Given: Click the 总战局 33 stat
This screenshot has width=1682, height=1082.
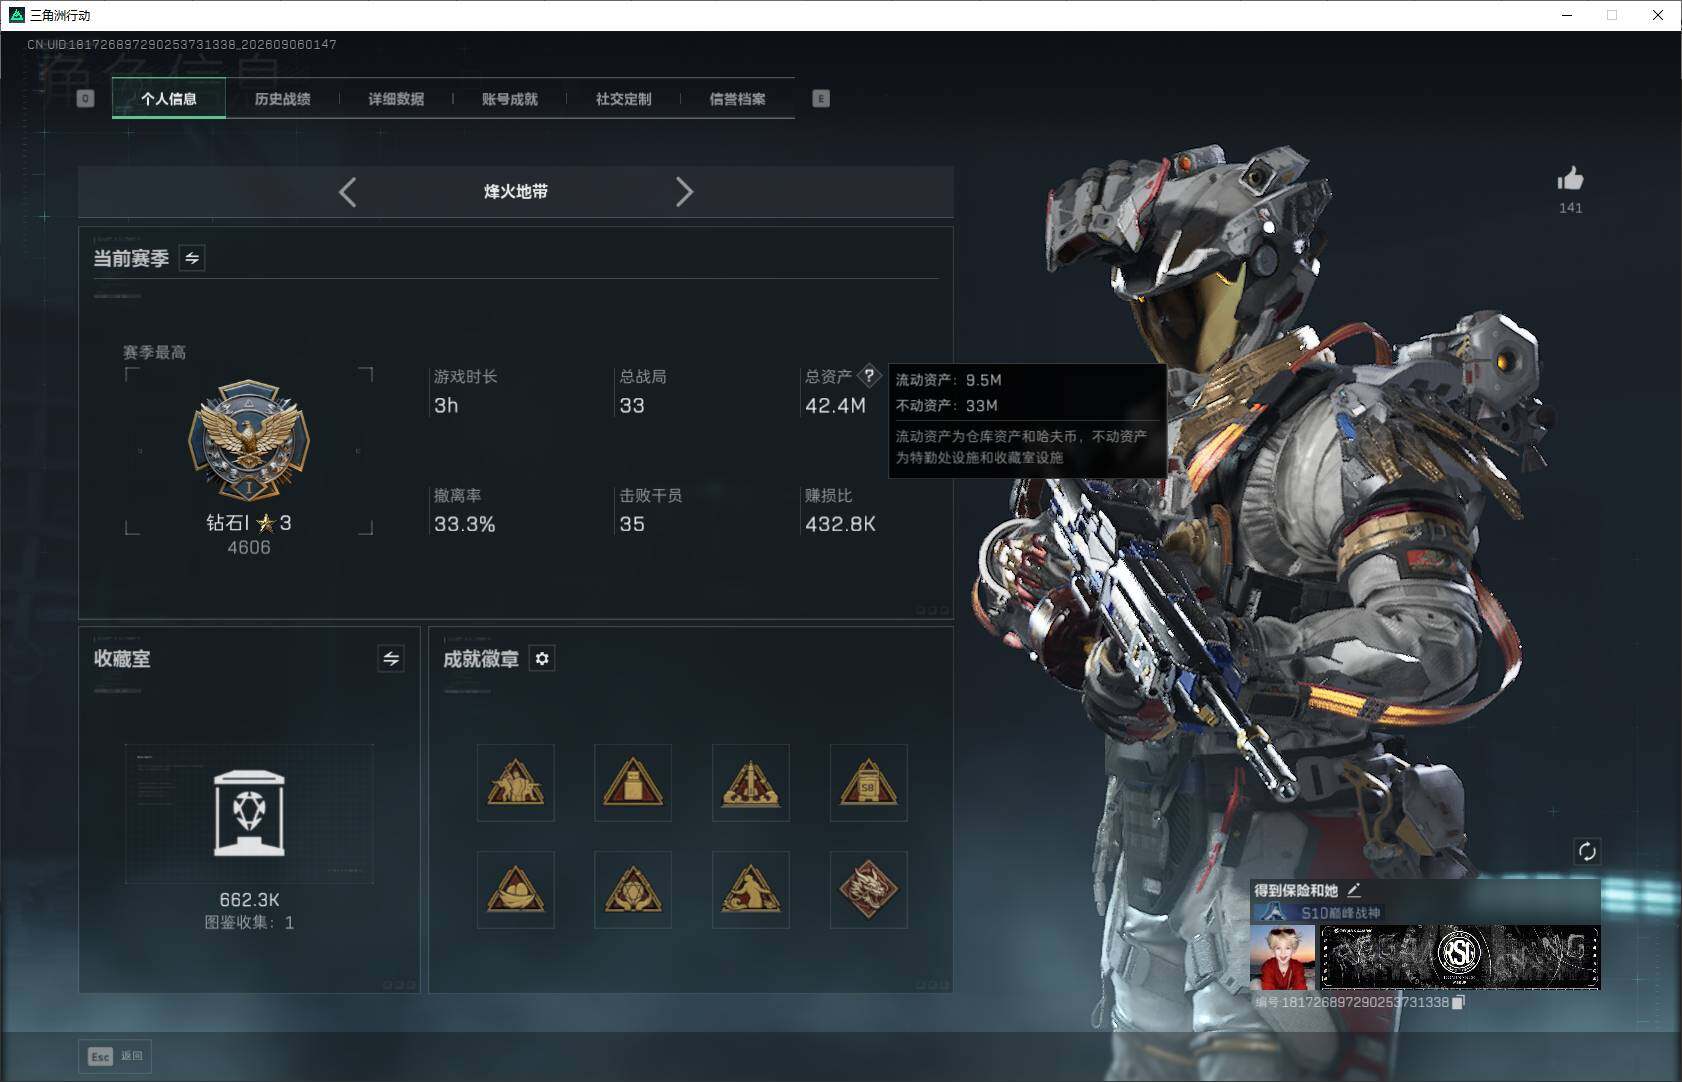Looking at the screenshot, I should click(642, 391).
